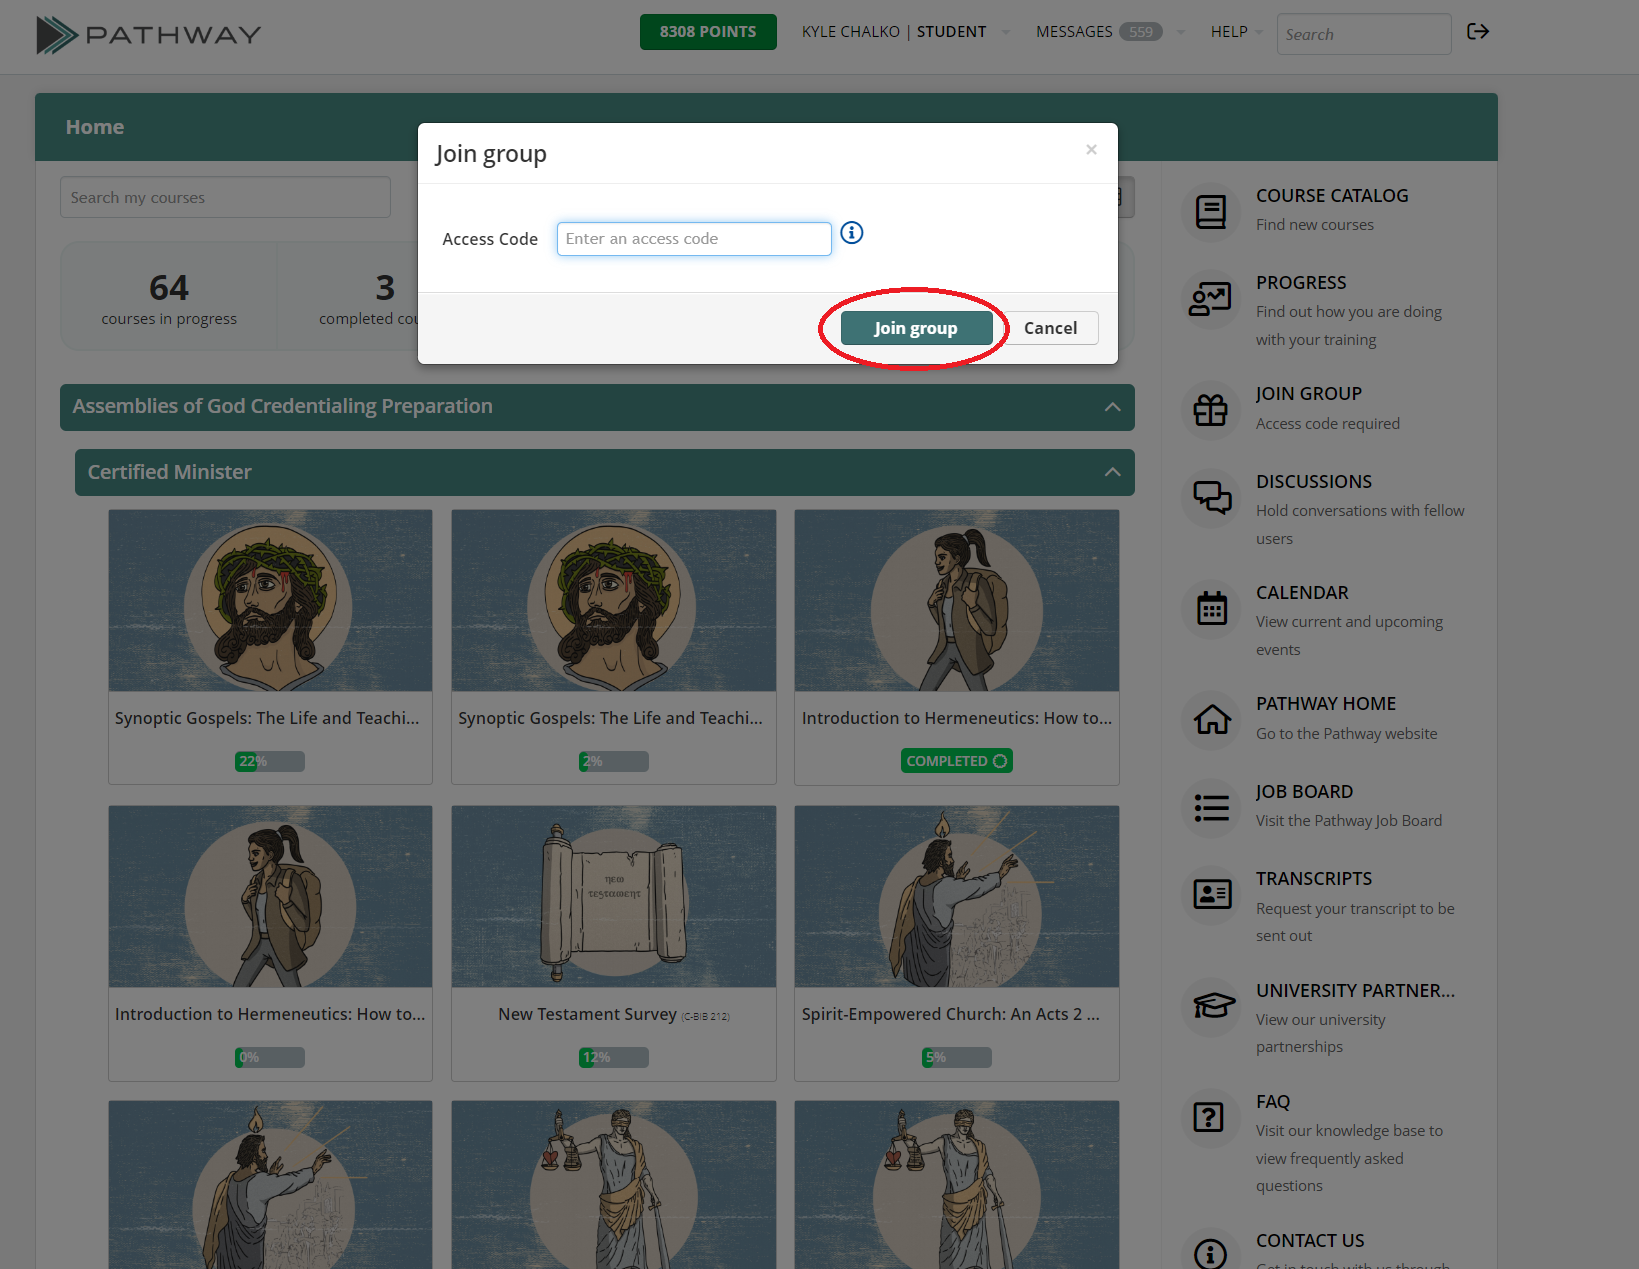Open the Calendar icon
Screen dimensions: 1639x1269
(x=1212, y=608)
